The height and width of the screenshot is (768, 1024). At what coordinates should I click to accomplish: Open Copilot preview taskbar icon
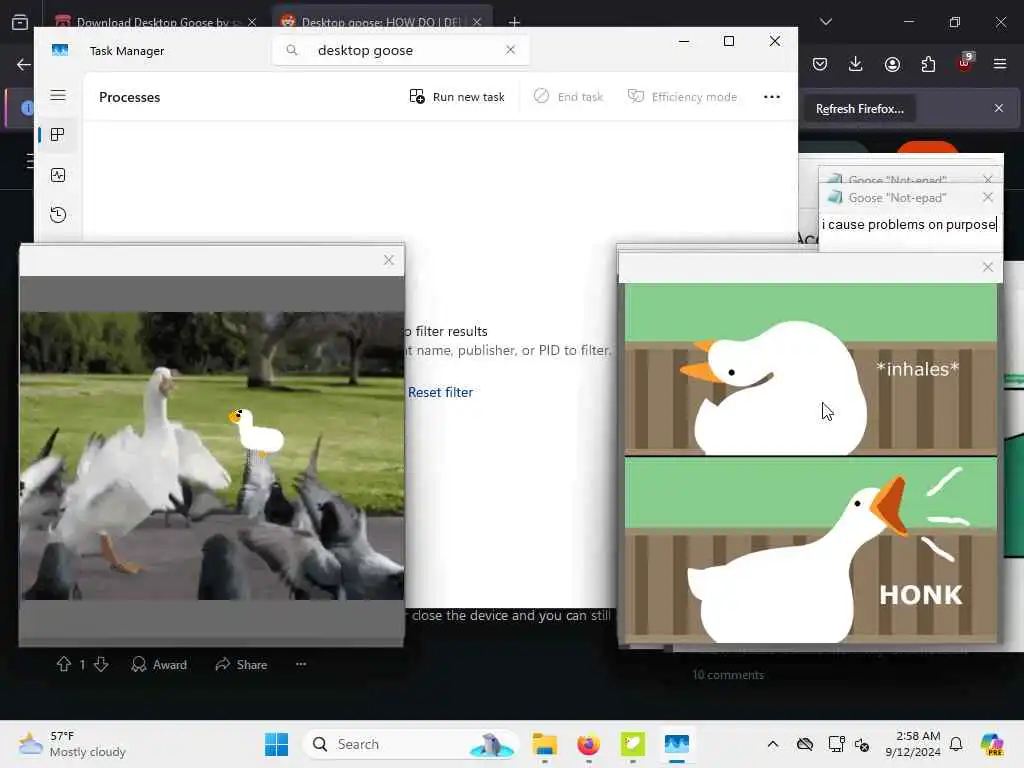click(x=992, y=744)
